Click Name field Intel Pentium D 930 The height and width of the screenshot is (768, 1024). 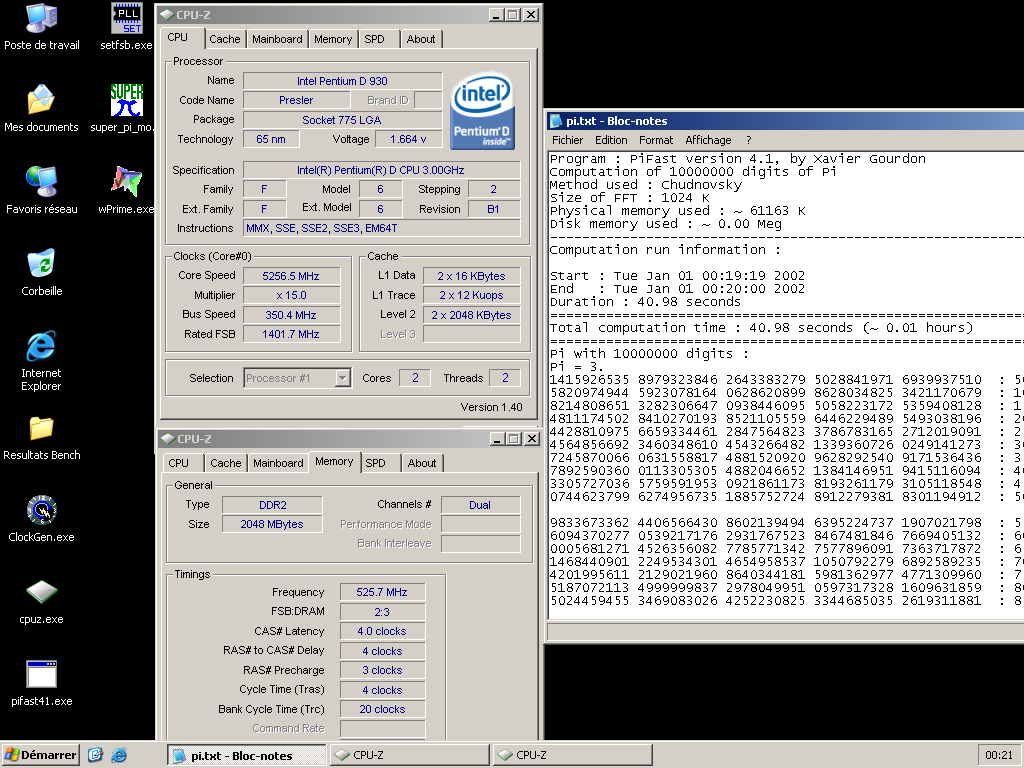[x=342, y=81]
